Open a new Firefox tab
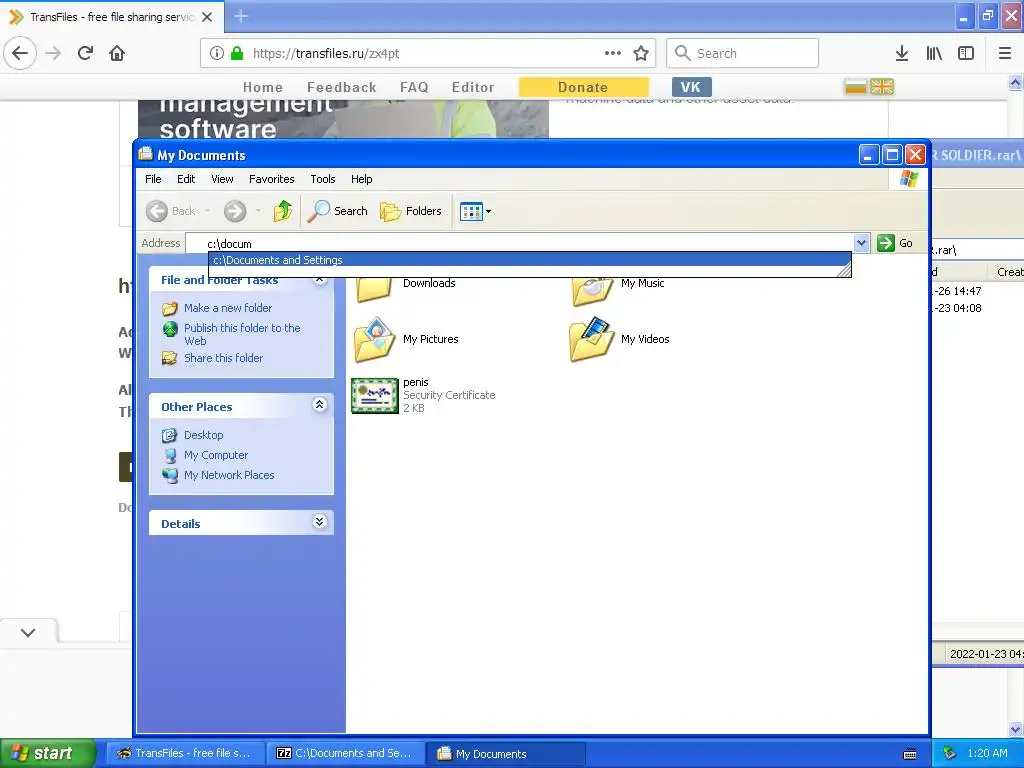1024x768 pixels. click(x=241, y=16)
